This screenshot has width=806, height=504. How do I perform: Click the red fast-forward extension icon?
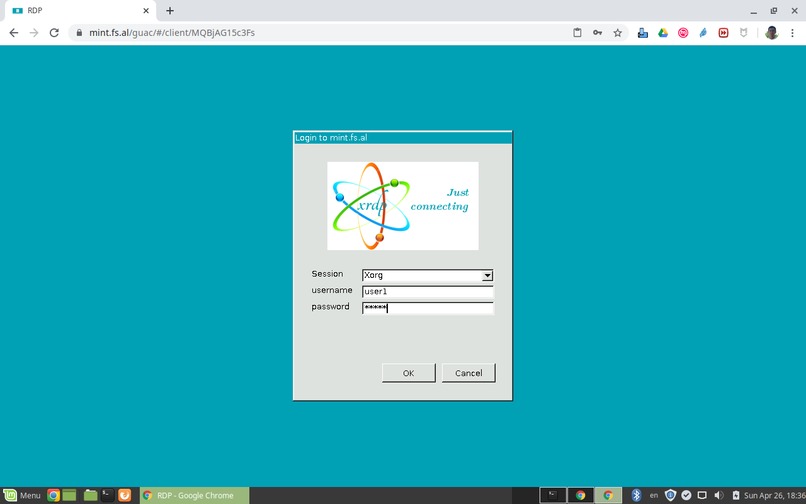723,33
